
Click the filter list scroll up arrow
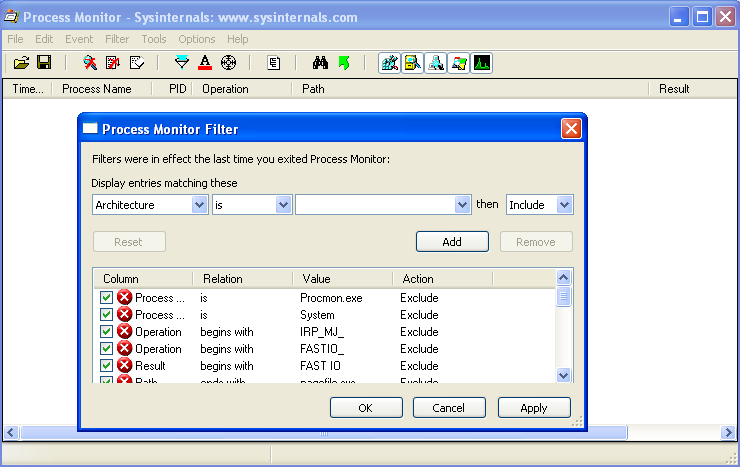(x=563, y=277)
